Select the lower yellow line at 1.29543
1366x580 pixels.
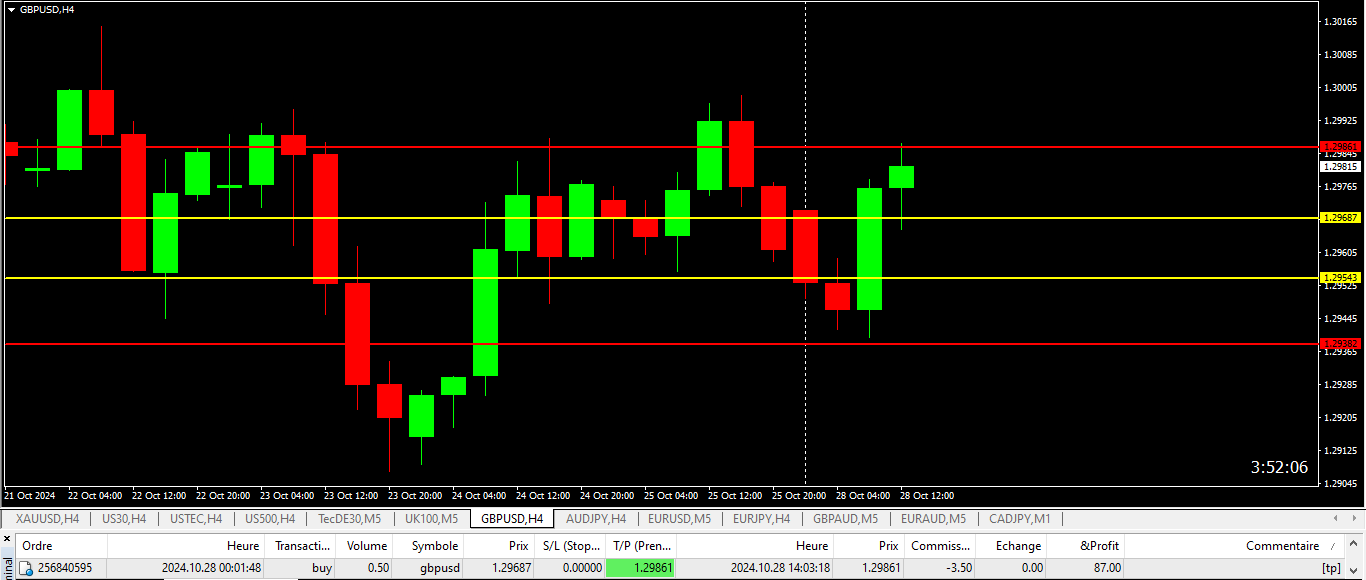660,278
